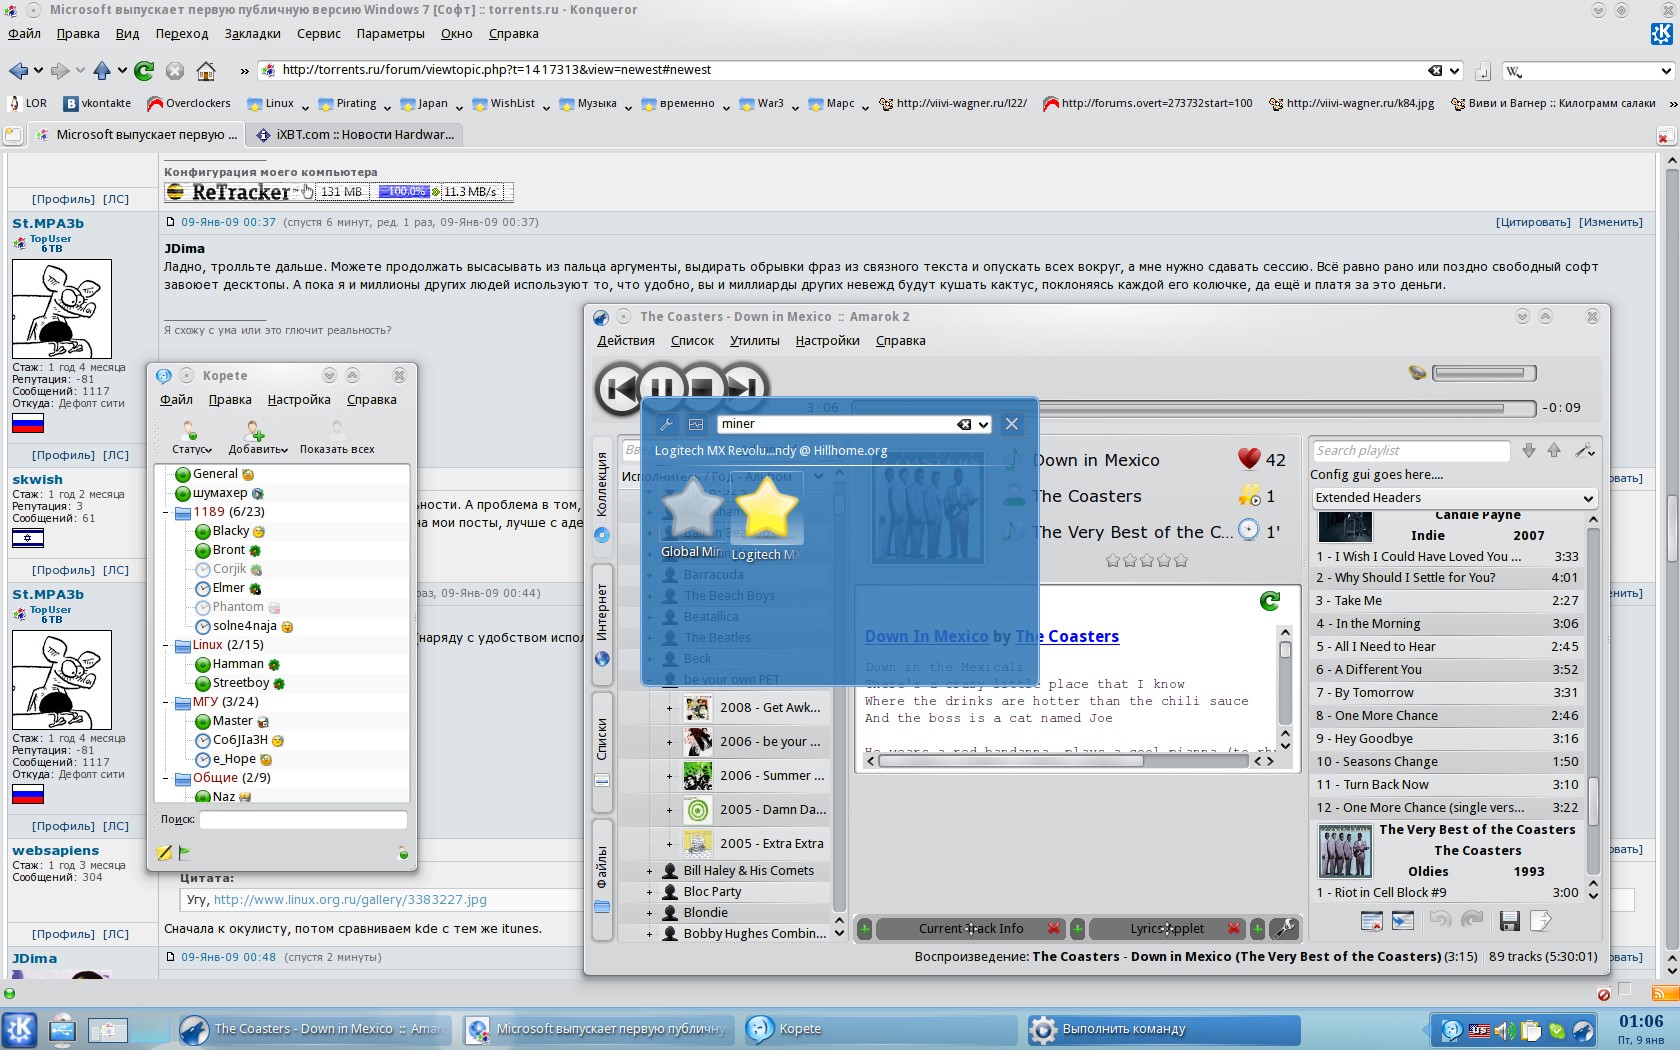Click the Цитировать link on forum post
1680x1050 pixels.
point(1533,222)
